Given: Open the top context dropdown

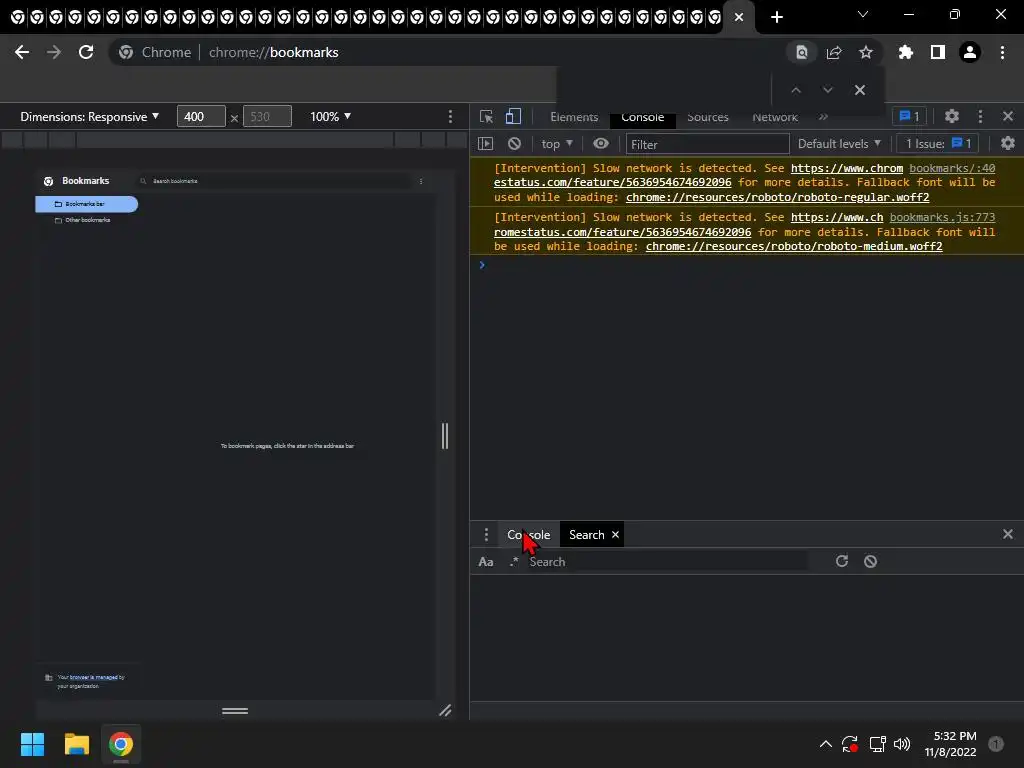Looking at the screenshot, I should (557, 144).
